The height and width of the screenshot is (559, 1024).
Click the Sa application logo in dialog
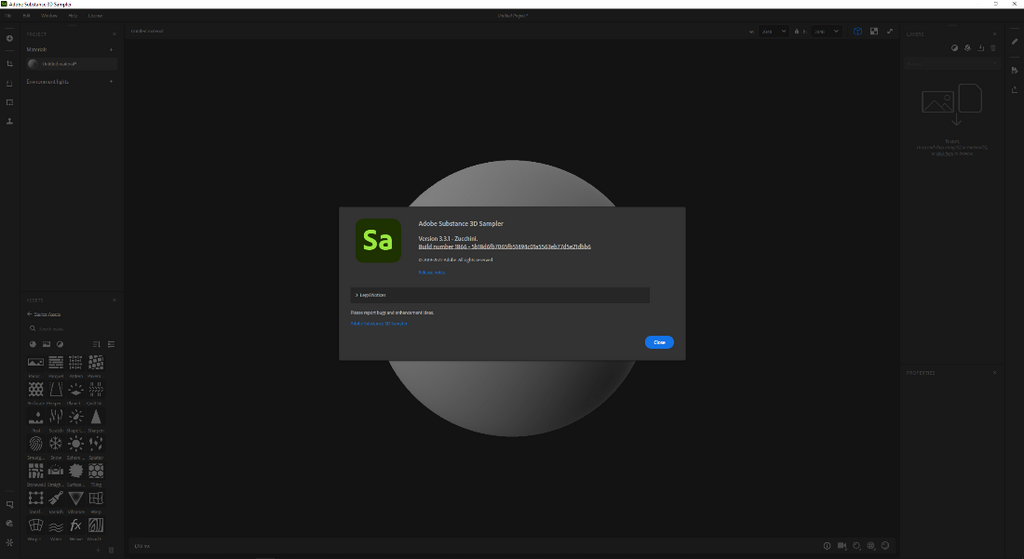(x=378, y=240)
